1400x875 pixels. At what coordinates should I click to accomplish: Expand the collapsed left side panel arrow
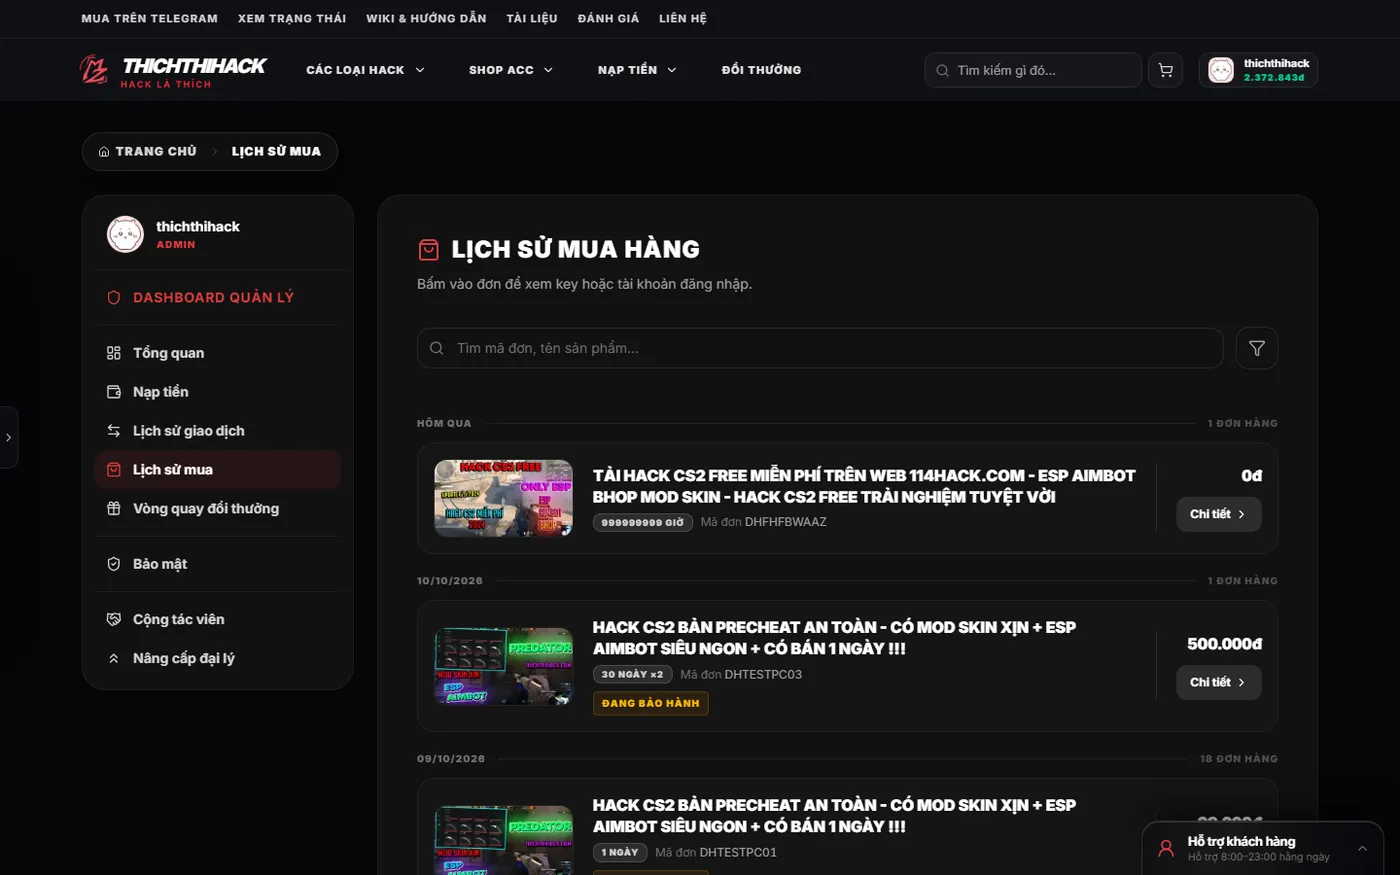(8, 437)
